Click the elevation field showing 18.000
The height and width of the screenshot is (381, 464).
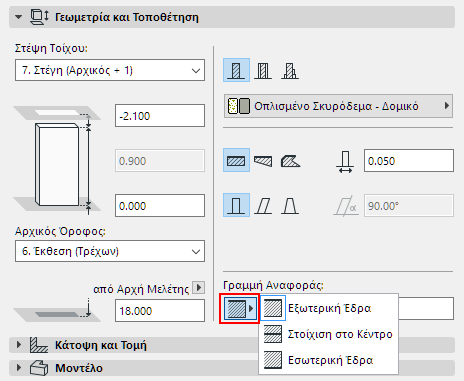(160, 311)
